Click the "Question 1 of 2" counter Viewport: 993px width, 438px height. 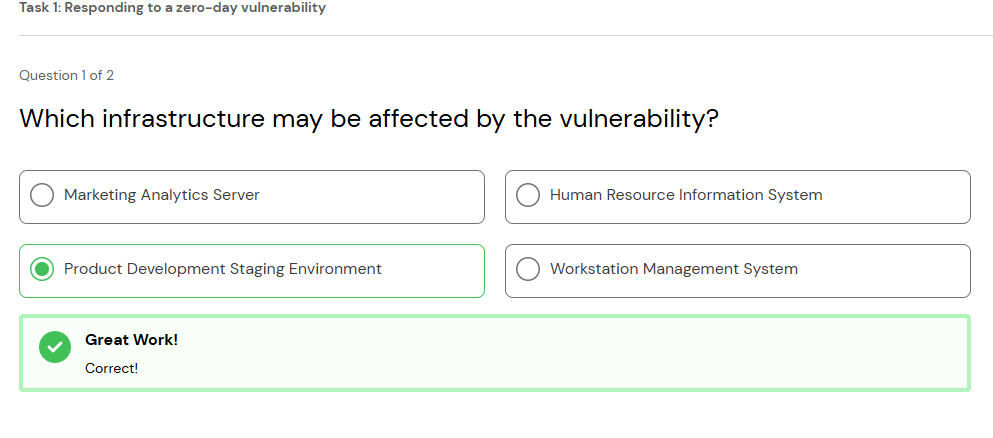tap(66, 76)
